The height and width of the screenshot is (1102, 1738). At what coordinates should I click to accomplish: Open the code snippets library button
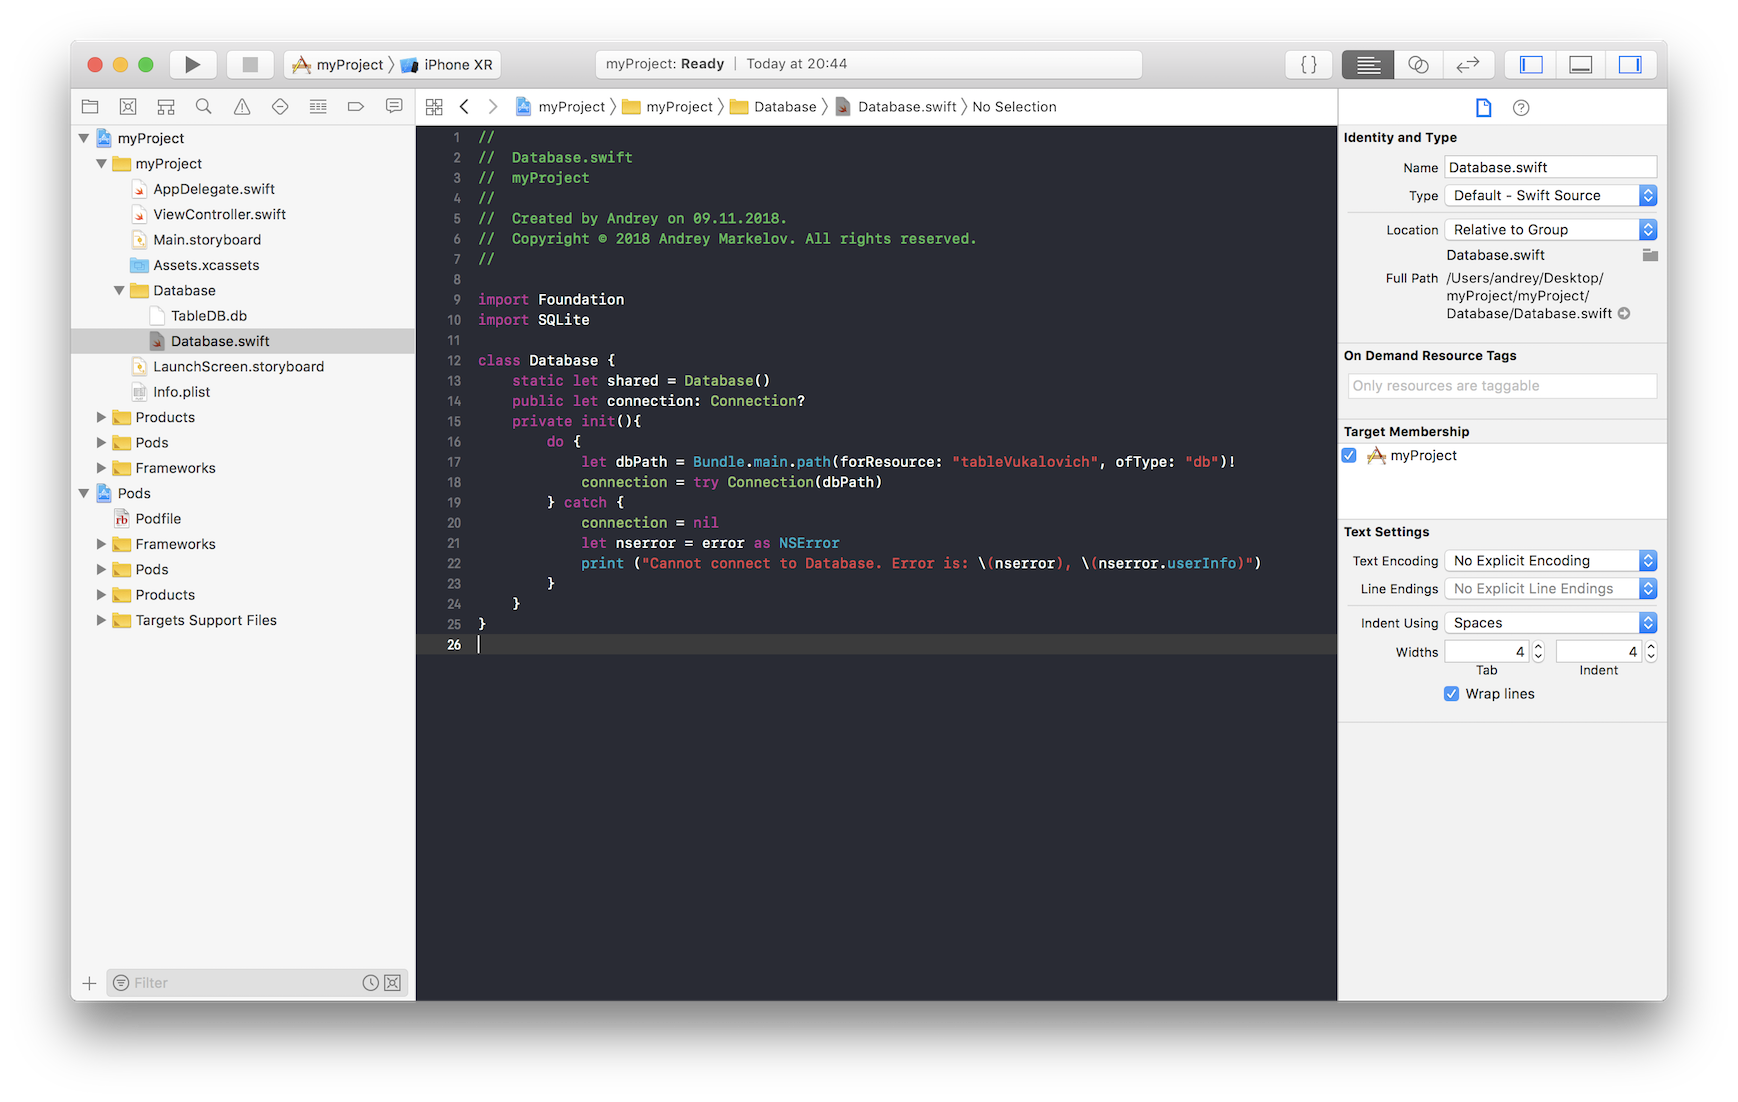[1308, 65]
